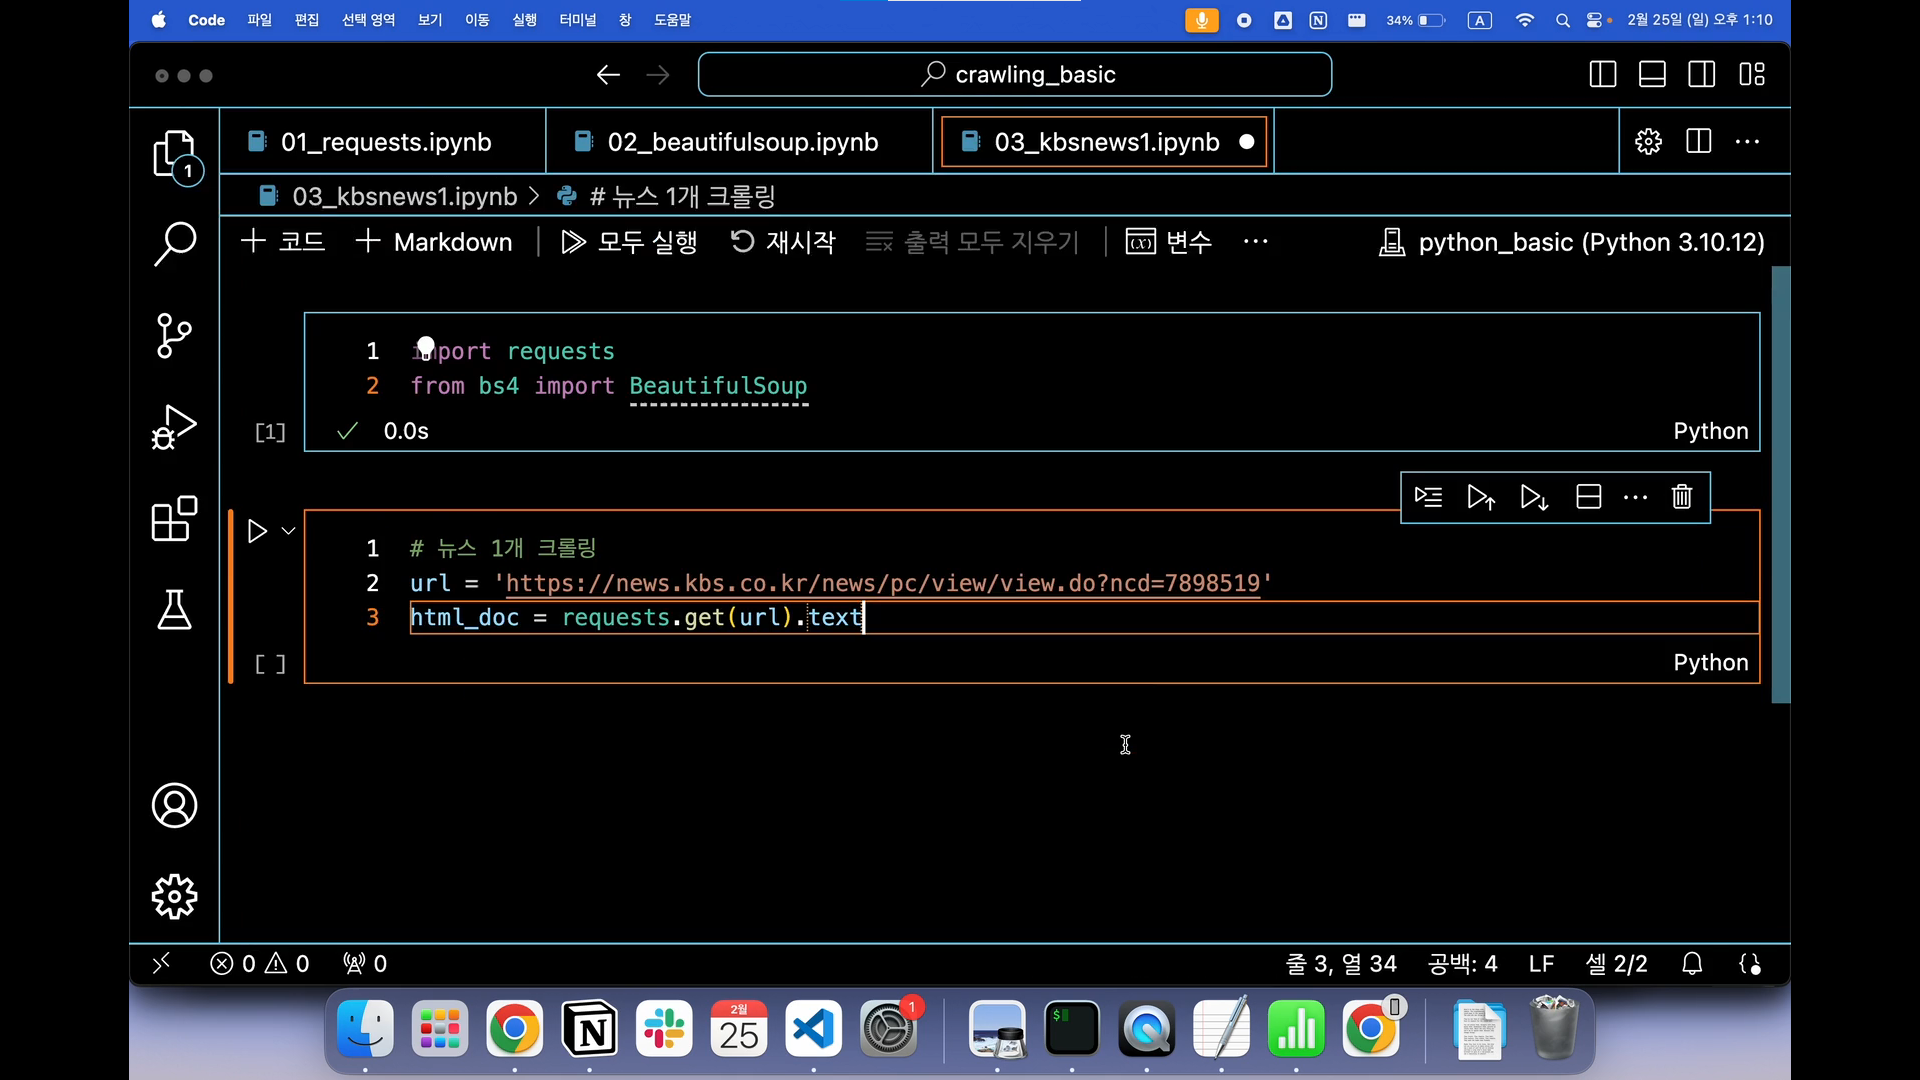Viewport: 1920px width, 1080px height.
Task: Open the Source Control sidebar icon
Action: [x=174, y=336]
